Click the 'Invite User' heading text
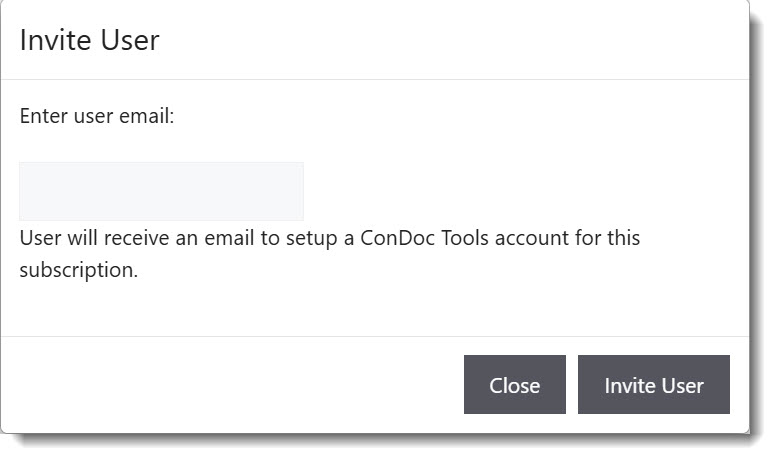Image resolution: width=775 pixels, height=459 pixels. 89,40
